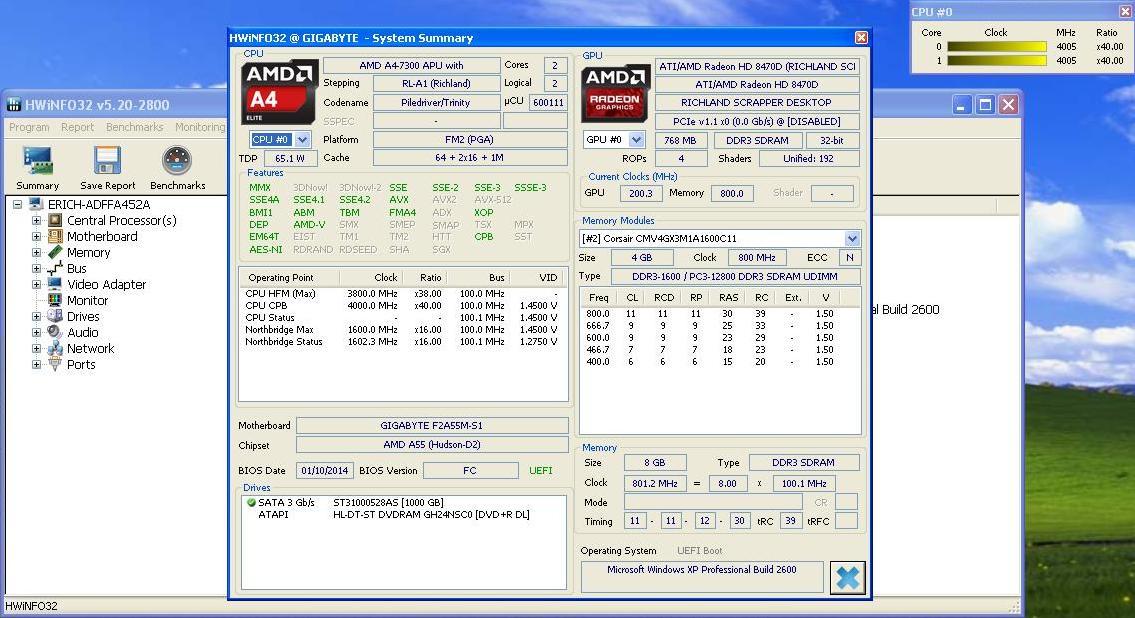Expand the Drives tree node
Screen dimensions: 1135x618
click(36, 316)
